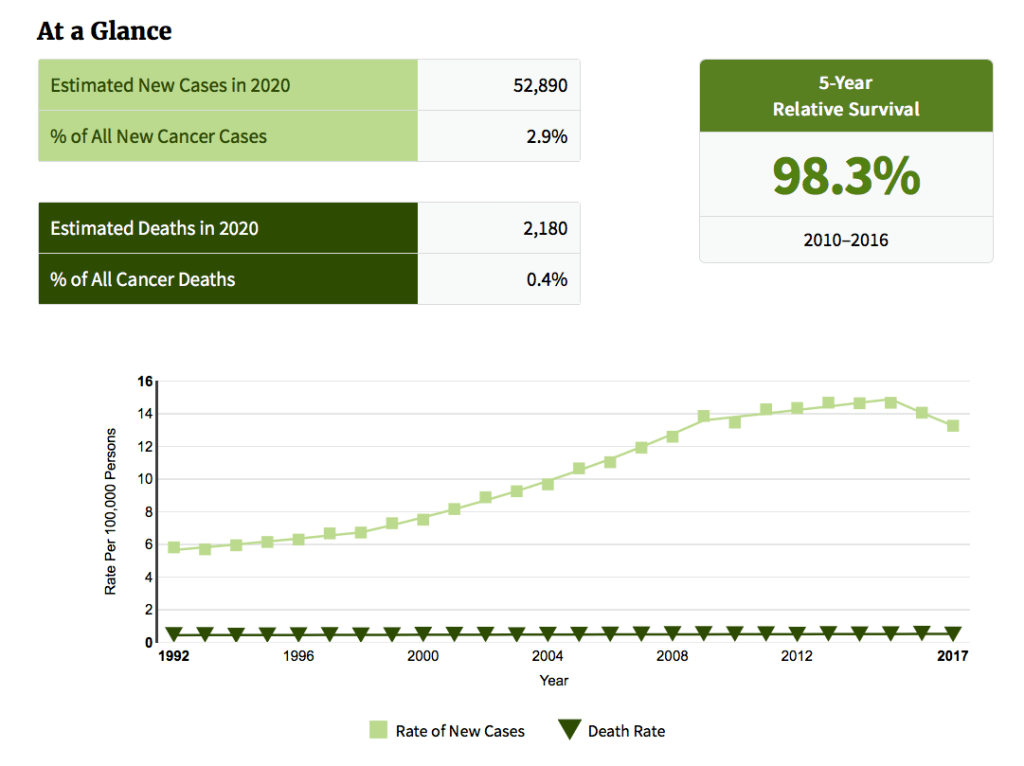Select the % of All Cancer Deaths label

click(143, 279)
